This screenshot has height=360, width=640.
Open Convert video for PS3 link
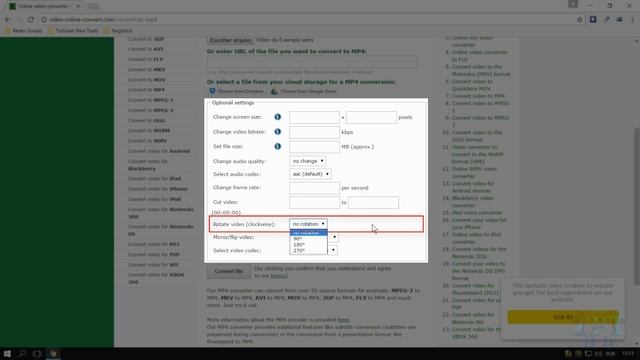[154, 244]
